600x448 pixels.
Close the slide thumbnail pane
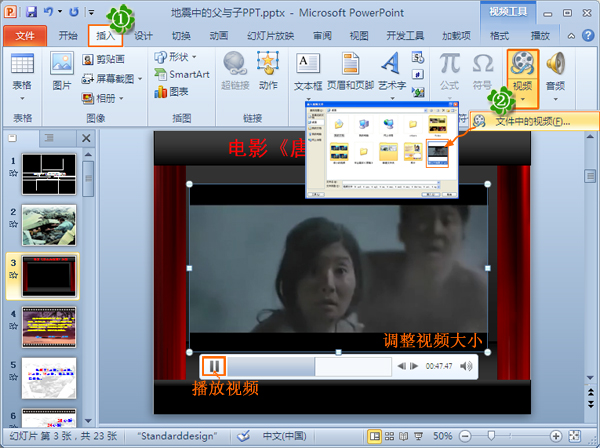click(86, 138)
